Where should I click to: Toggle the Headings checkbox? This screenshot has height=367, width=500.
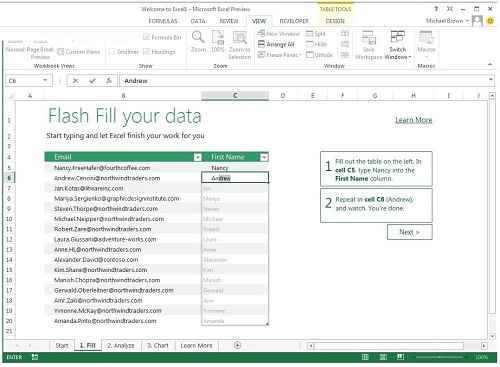(146, 52)
